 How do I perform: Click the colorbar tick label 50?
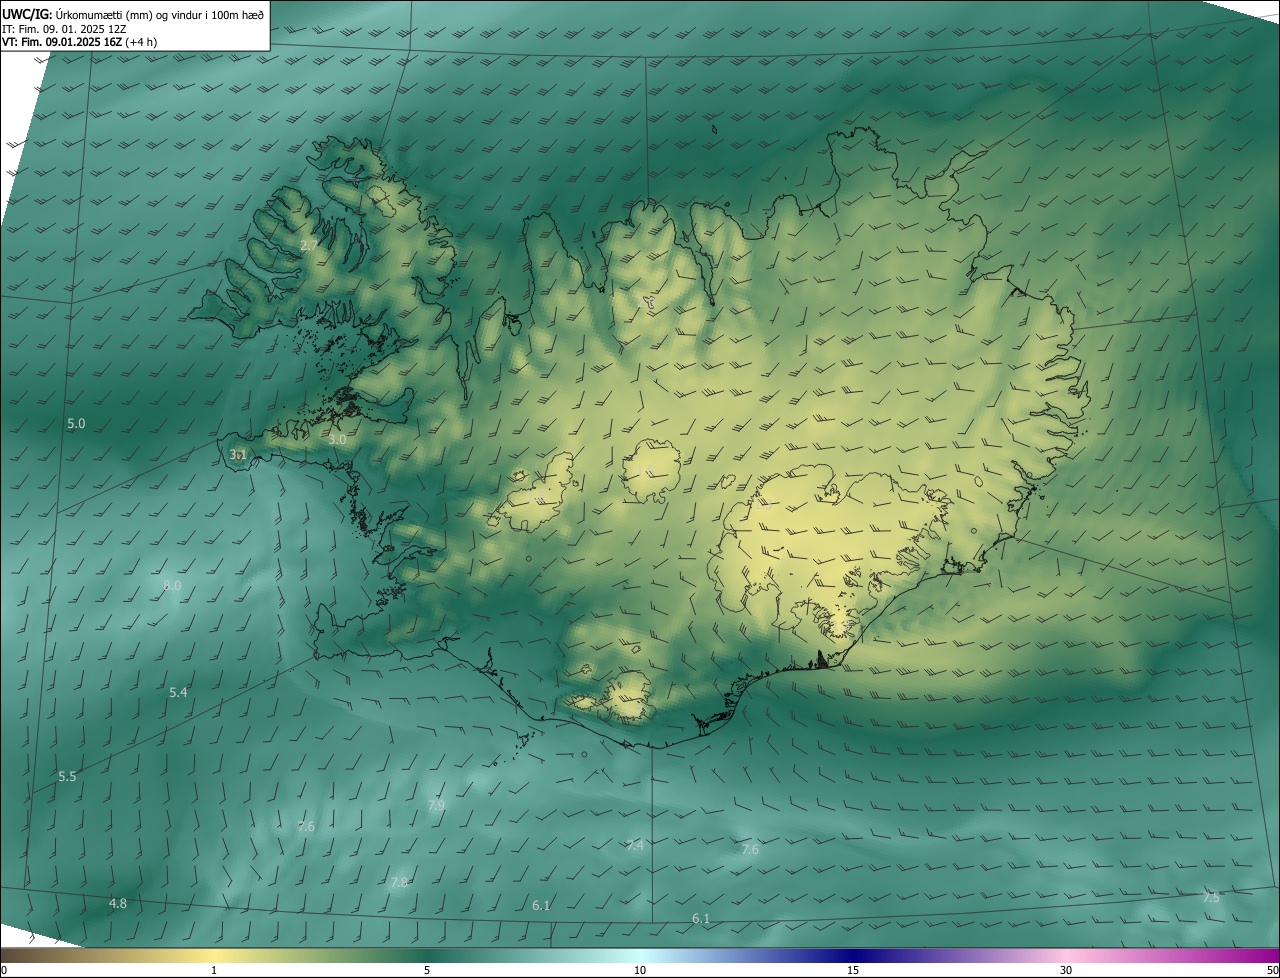1272,970
